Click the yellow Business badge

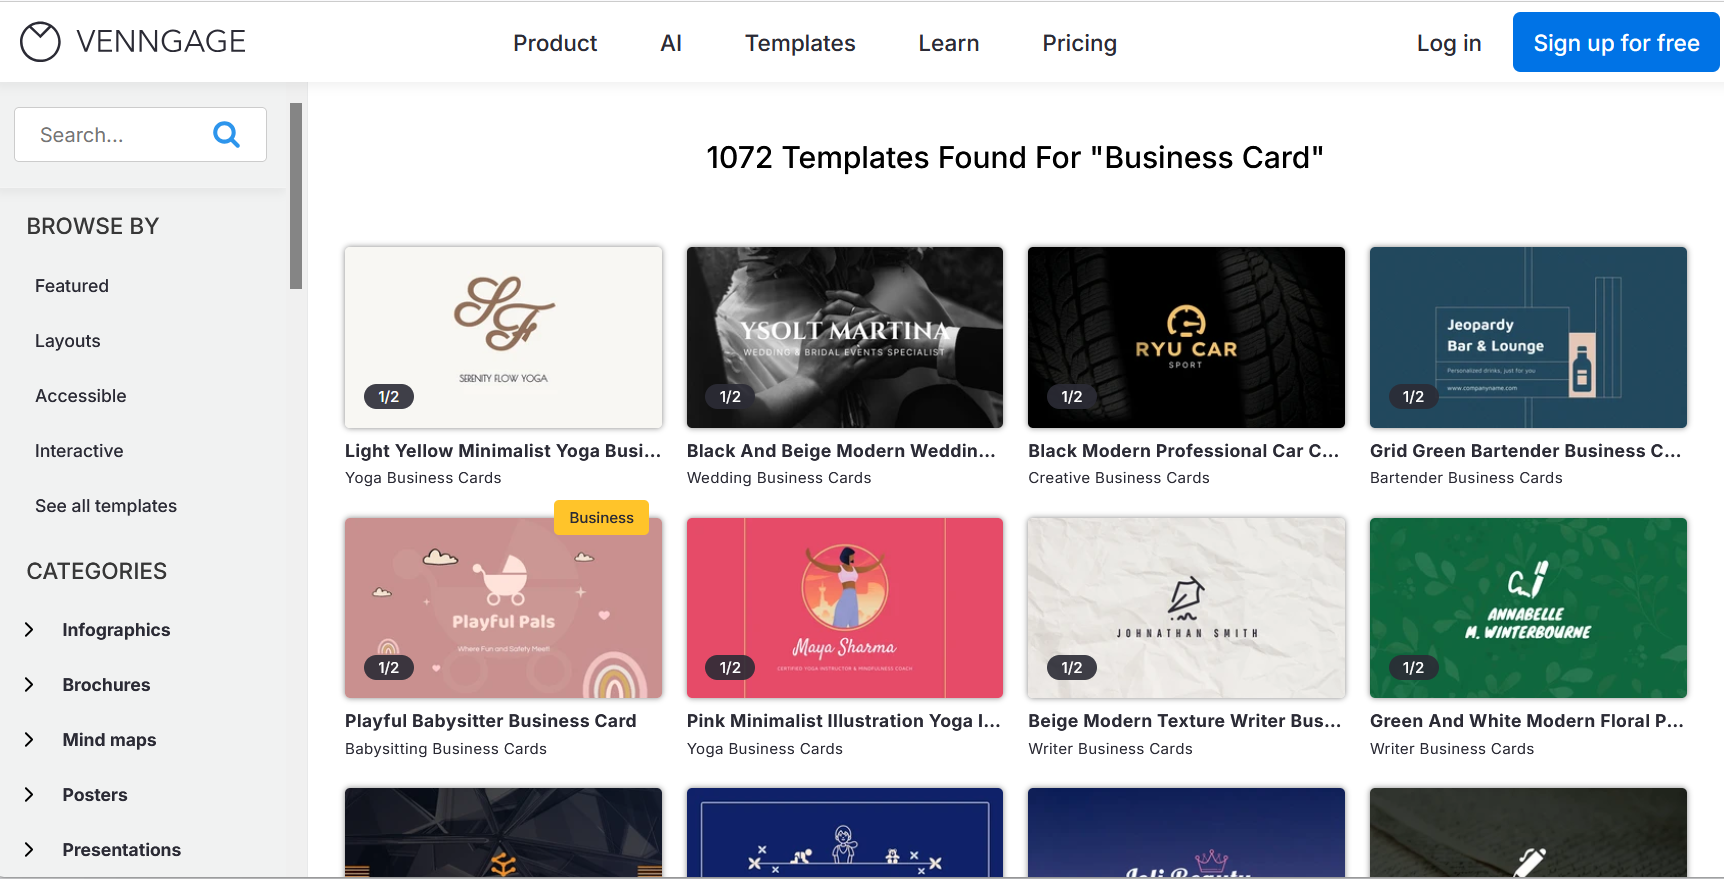coord(601,517)
